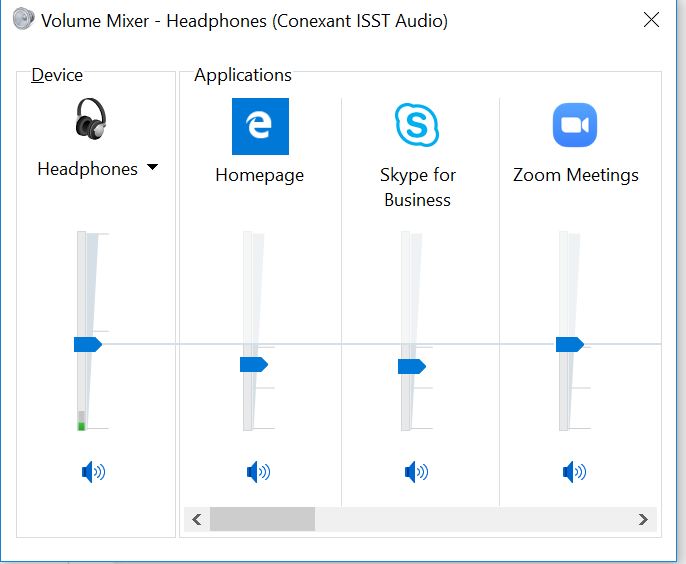Viewport: 686px width, 564px height.
Task: Click the speaker icon in the title bar
Action: pos(23,19)
